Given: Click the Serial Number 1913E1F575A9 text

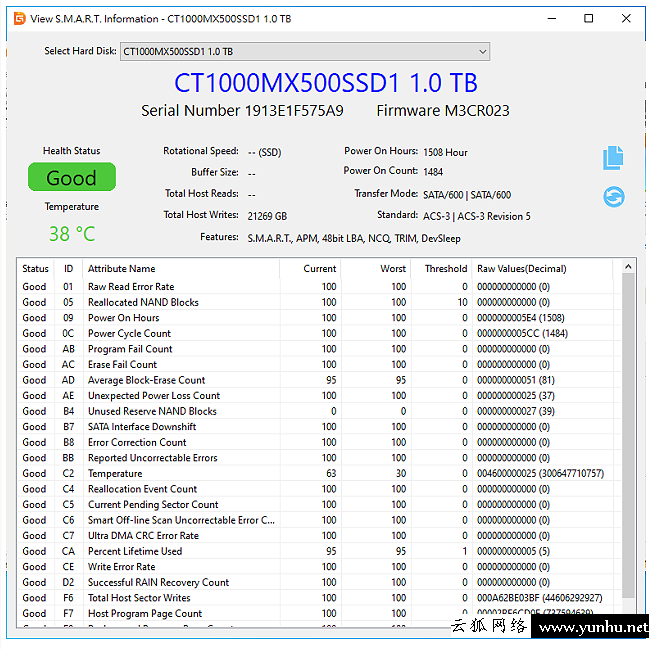Looking at the screenshot, I should [x=242, y=111].
